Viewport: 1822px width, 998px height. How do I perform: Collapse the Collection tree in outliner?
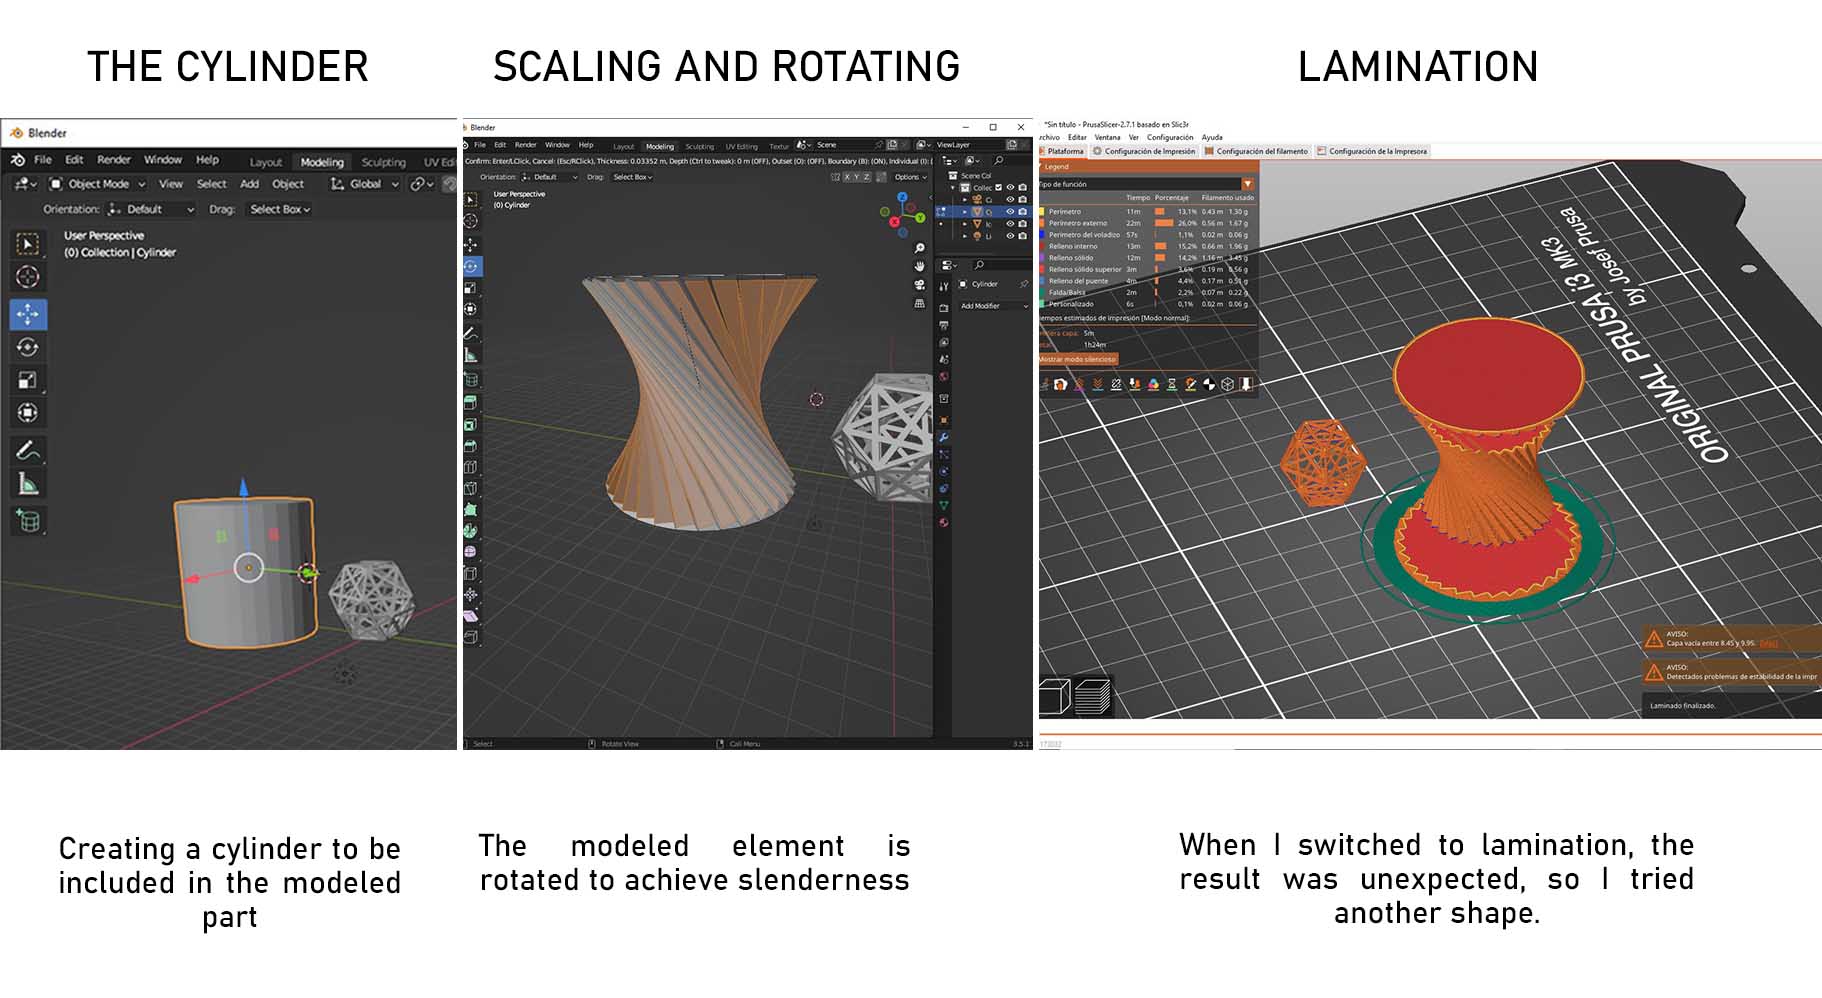pyautogui.click(x=952, y=187)
